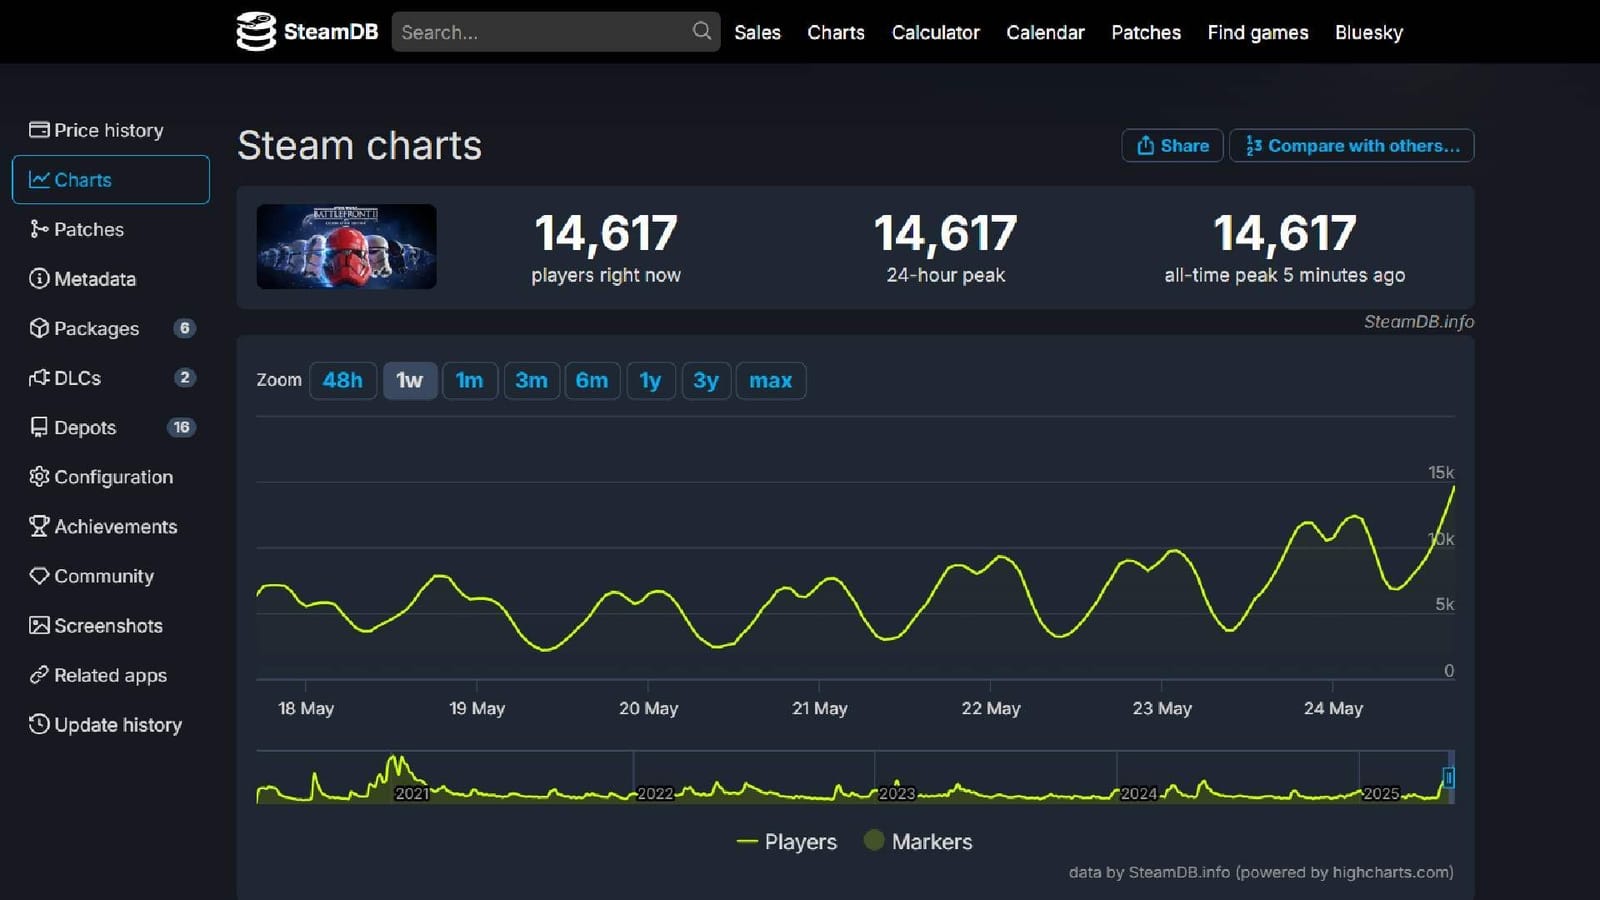1600x900 pixels.
Task: Click the search magnifier icon
Action: [702, 31]
